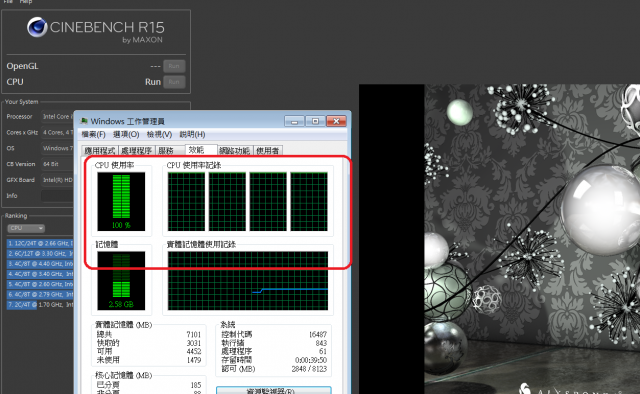This screenshot has height=394, width=640.
Task: Select ranking entry 7. 2C/4T @ 1.70 GHz
Action: click(x=40, y=305)
